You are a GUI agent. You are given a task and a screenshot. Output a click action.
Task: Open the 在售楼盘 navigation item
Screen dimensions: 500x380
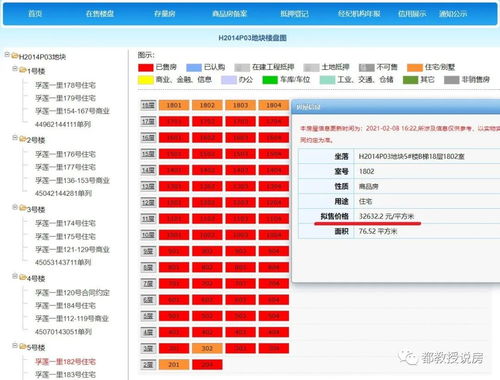[x=100, y=14]
